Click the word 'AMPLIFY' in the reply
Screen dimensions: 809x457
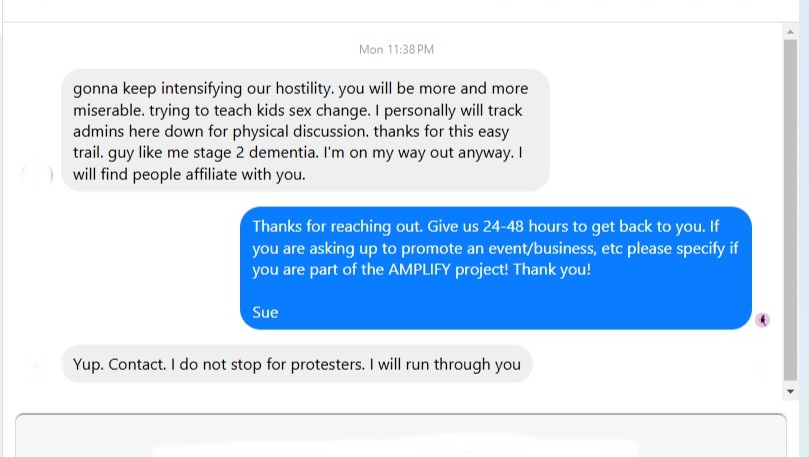tap(419, 269)
